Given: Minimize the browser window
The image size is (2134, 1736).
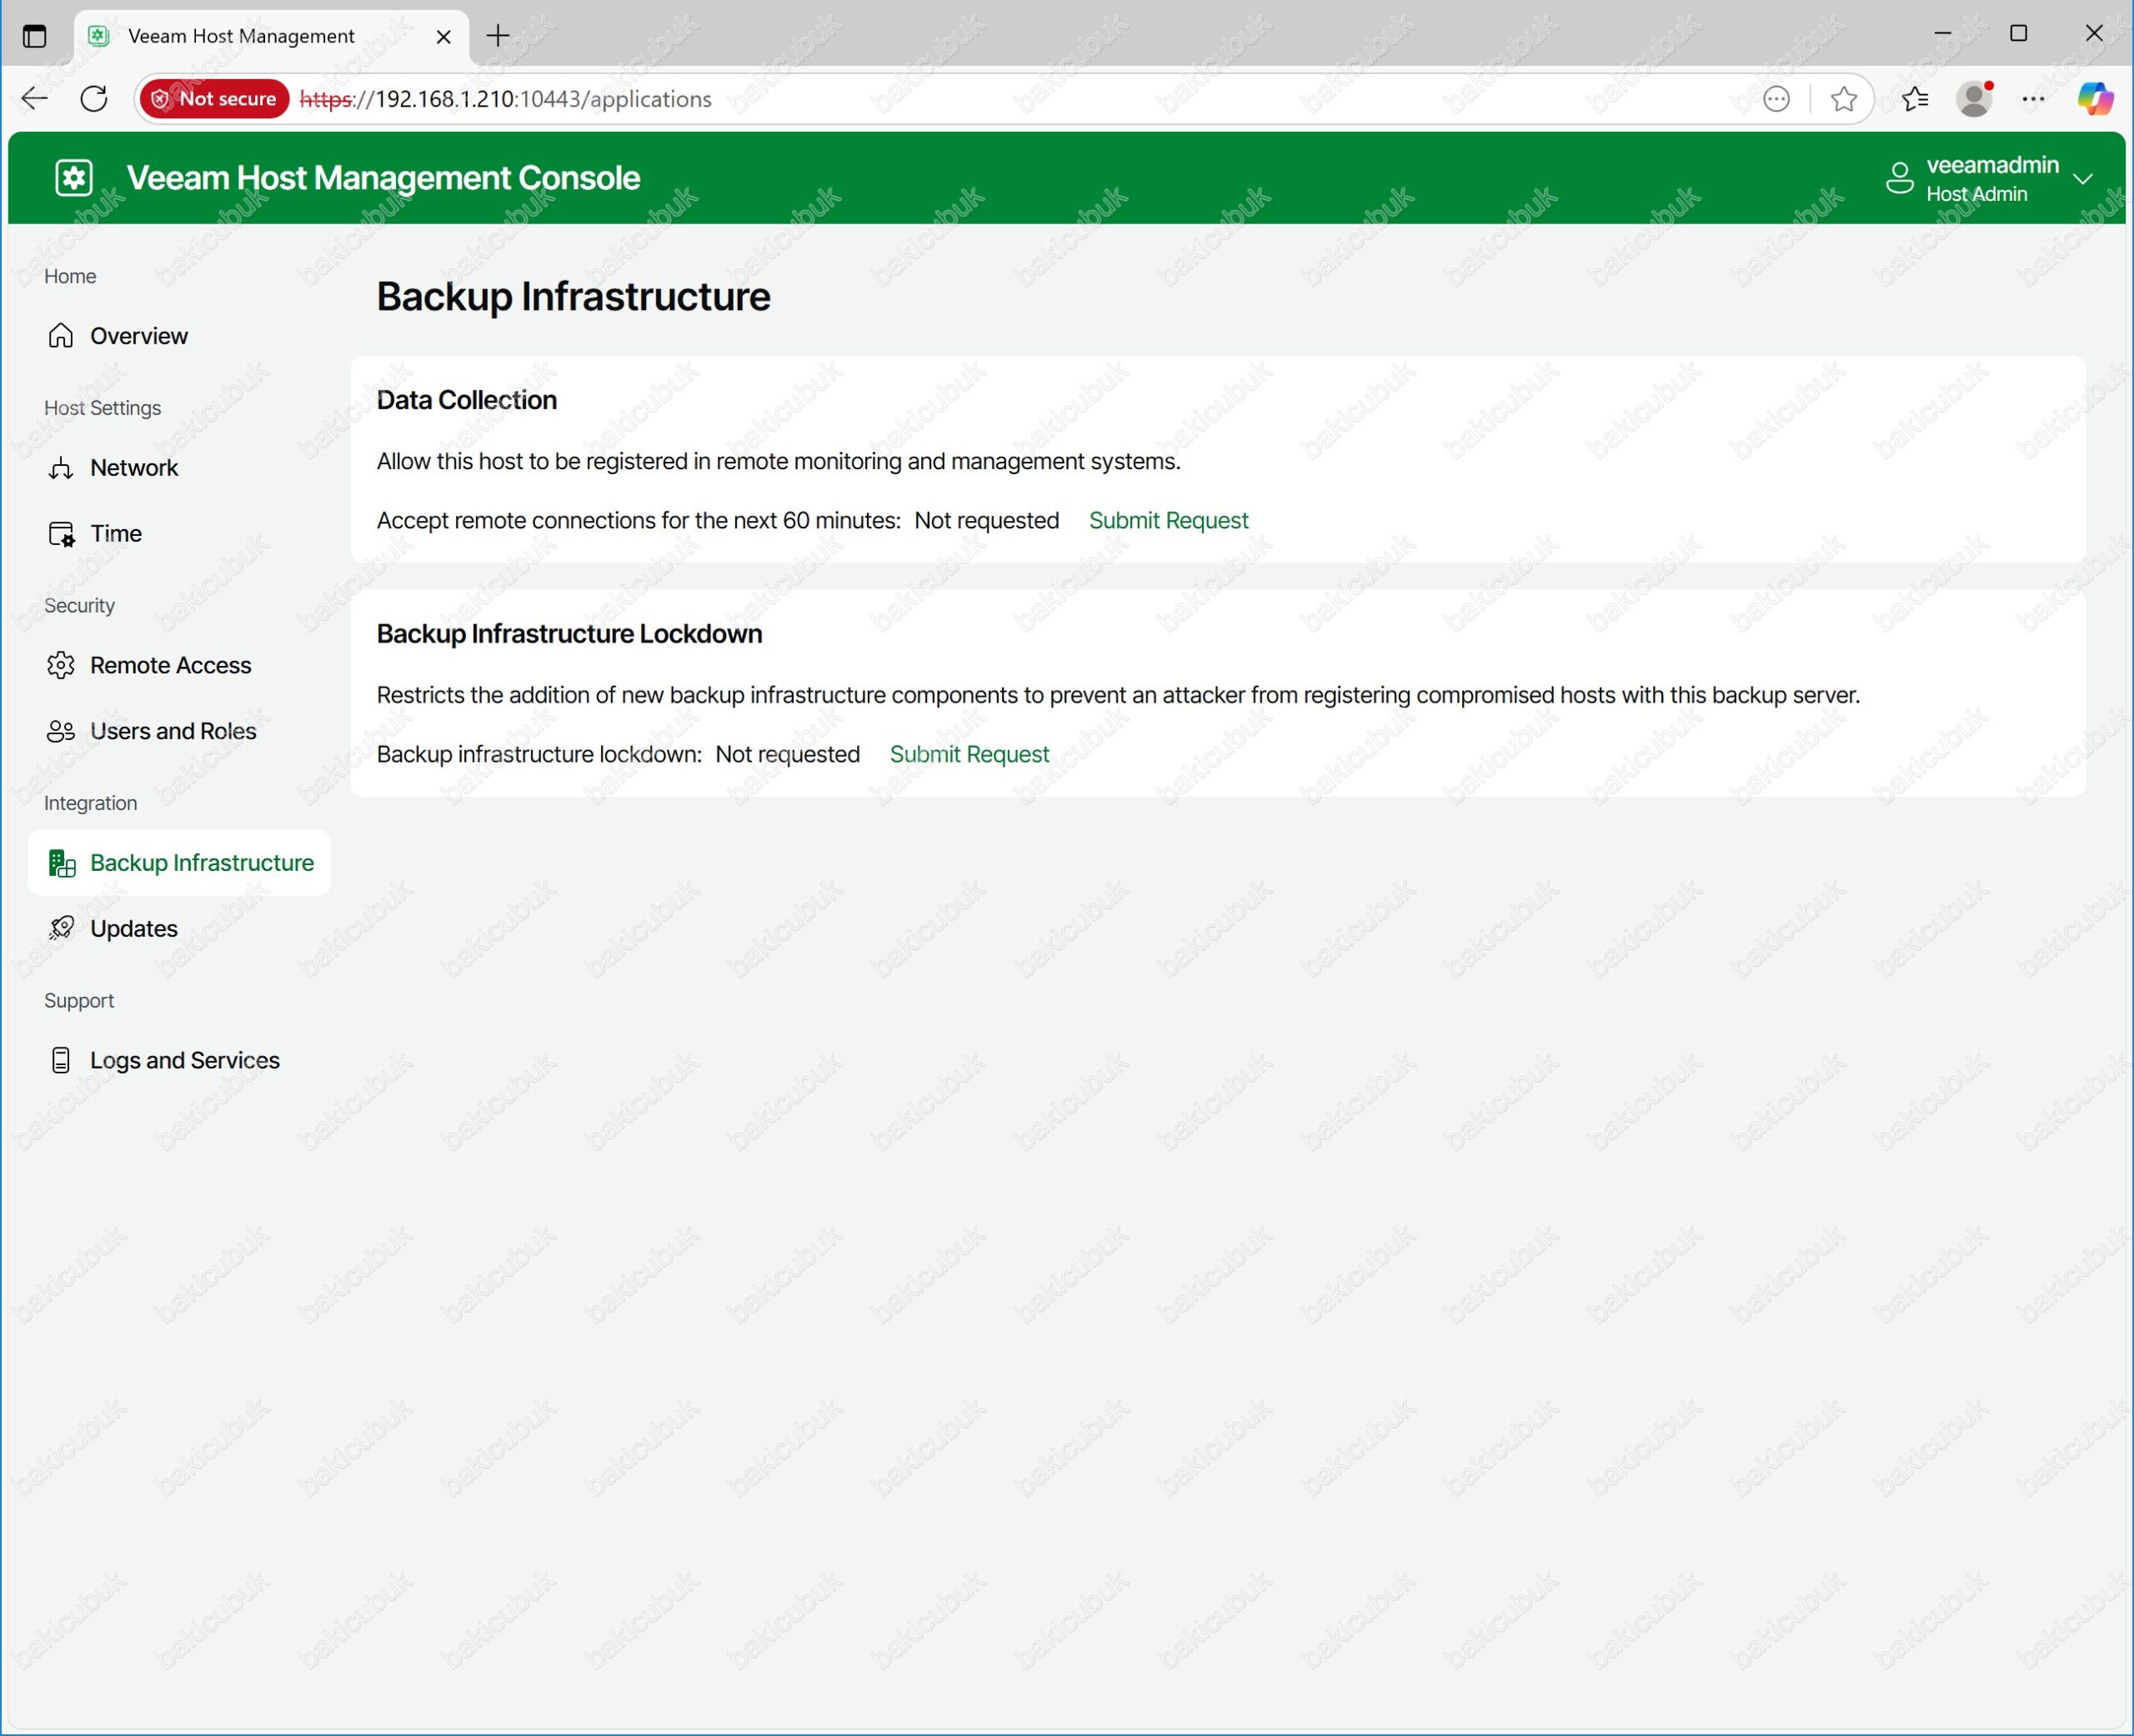Looking at the screenshot, I should pos(1943,33).
